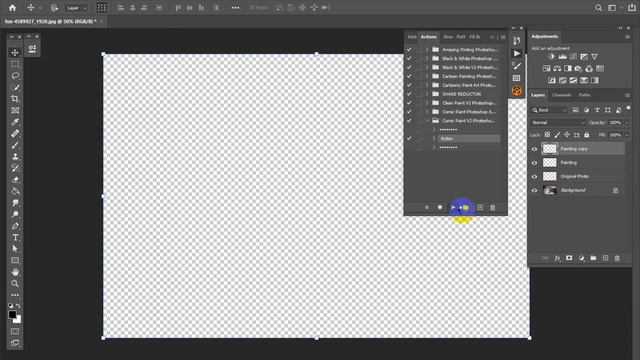Viewport: 640px width, 360px height.
Task: Create a new layer group
Action: pos(593,258)
